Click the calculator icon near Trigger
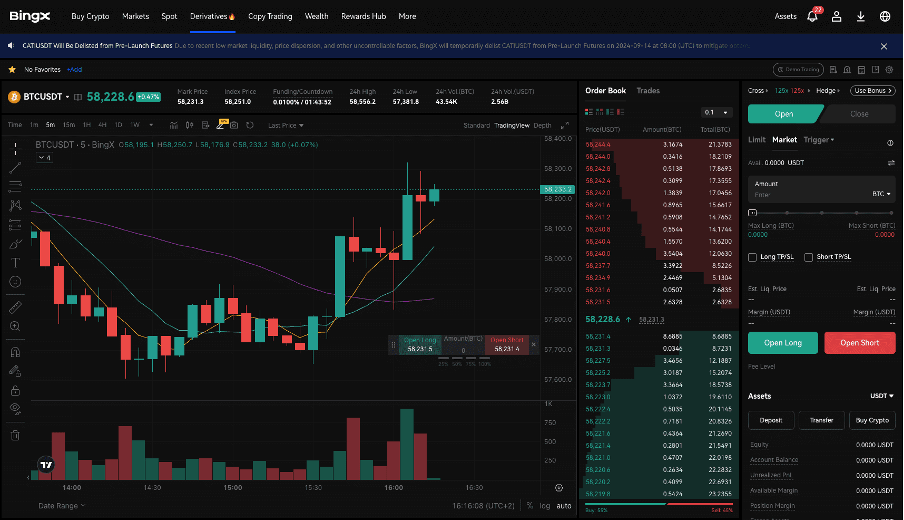Screen dimensions: 904x520 pyautogui.click(x=890, y=142)
